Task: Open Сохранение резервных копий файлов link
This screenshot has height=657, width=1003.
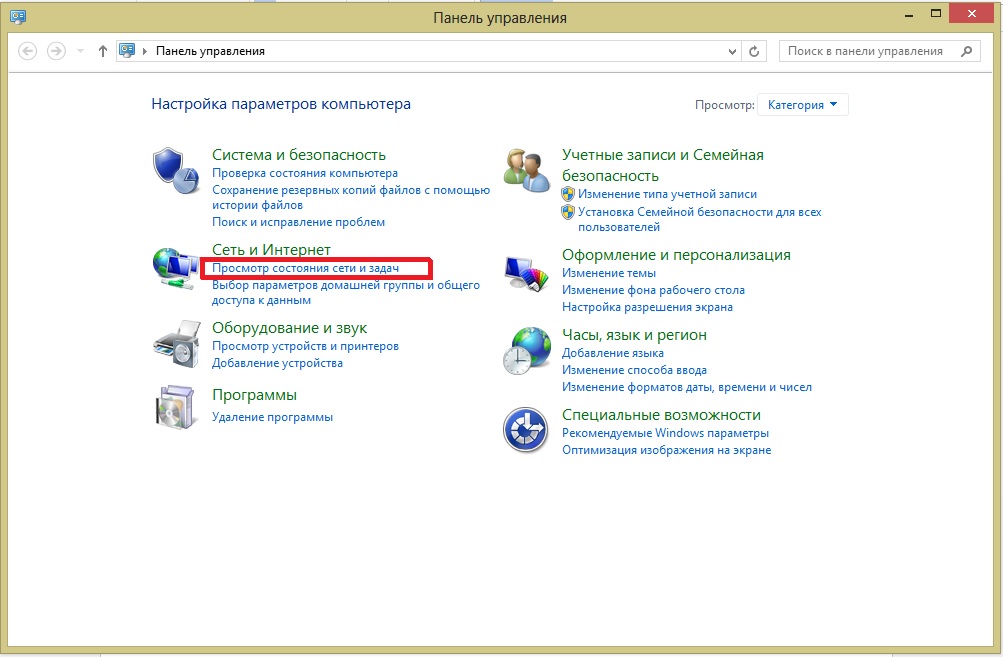Action: coord(351,198)
